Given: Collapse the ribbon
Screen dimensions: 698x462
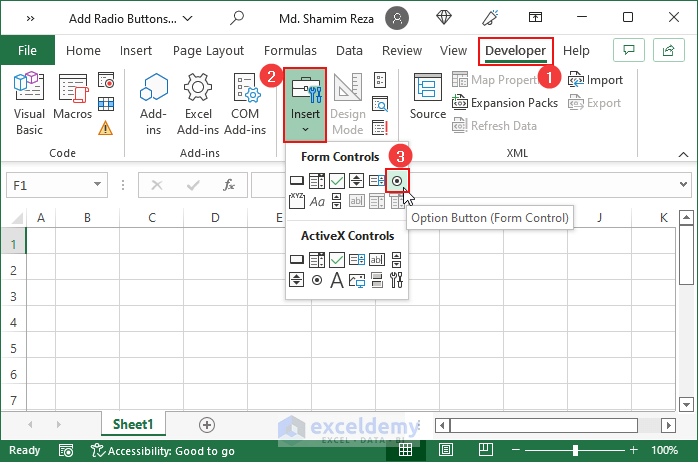Looking at the screenshot, I should point(683,154).
